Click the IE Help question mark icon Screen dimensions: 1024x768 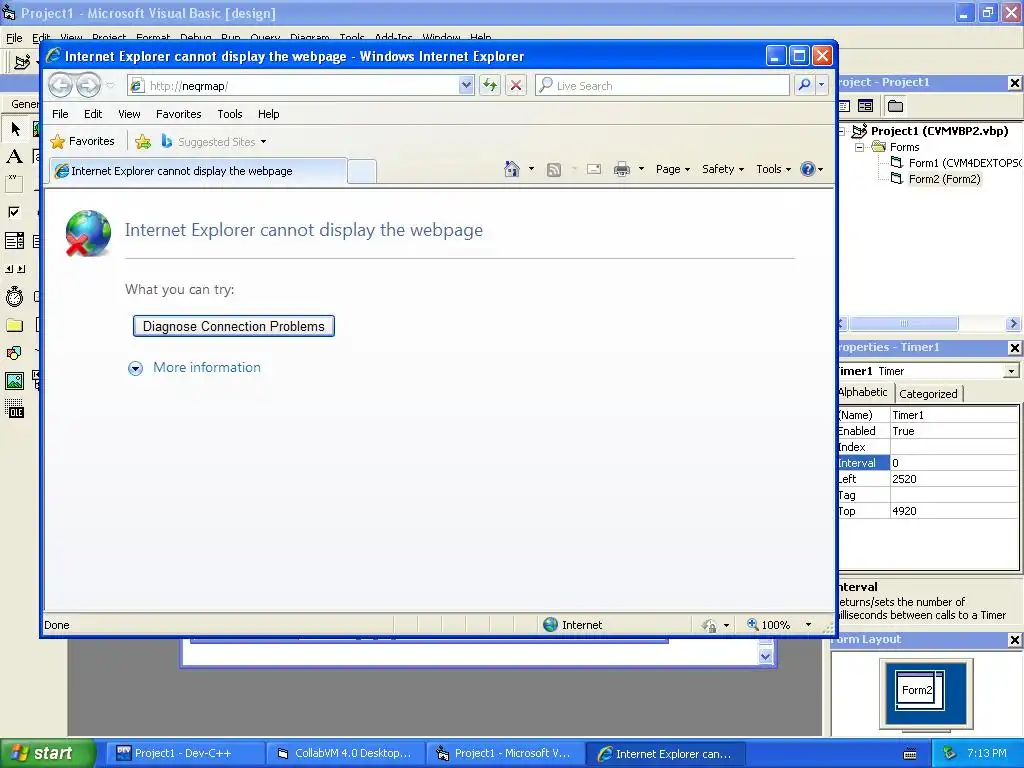(x=808, y=169)
